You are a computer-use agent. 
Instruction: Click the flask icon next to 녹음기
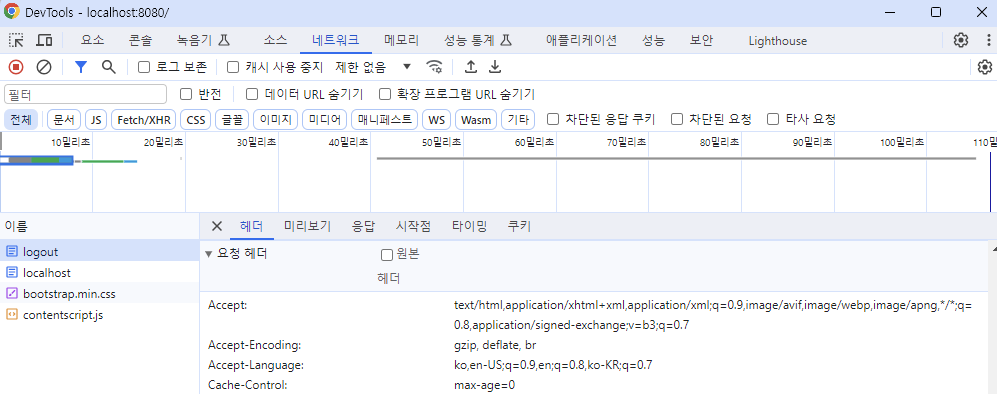point(223,41)
